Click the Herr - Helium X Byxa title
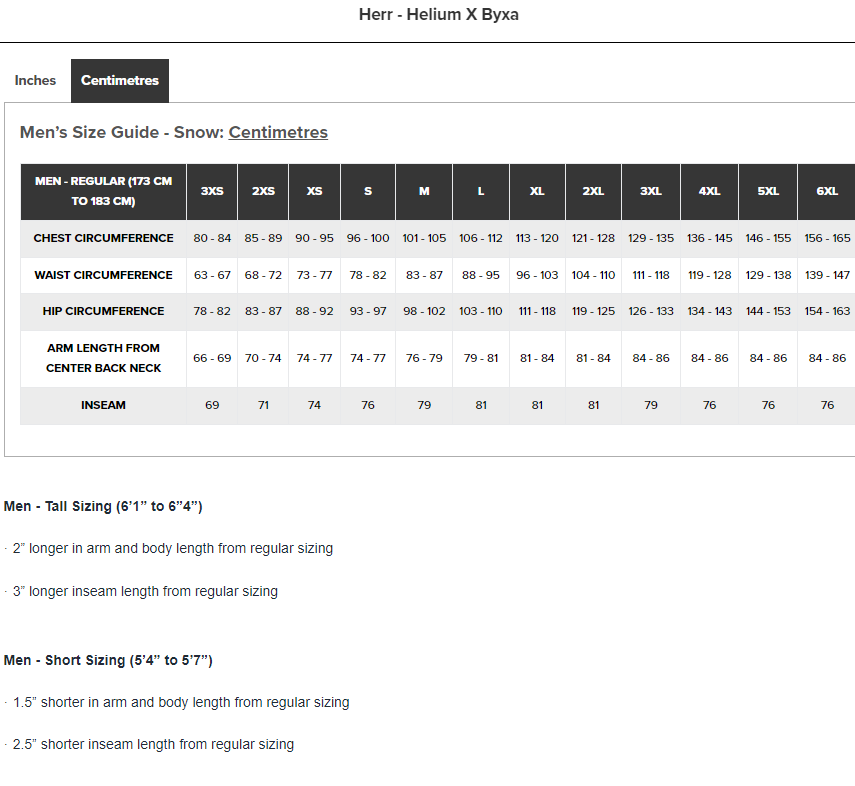The width and height of the screenshot is (855, 786). [x=439, y=15]
